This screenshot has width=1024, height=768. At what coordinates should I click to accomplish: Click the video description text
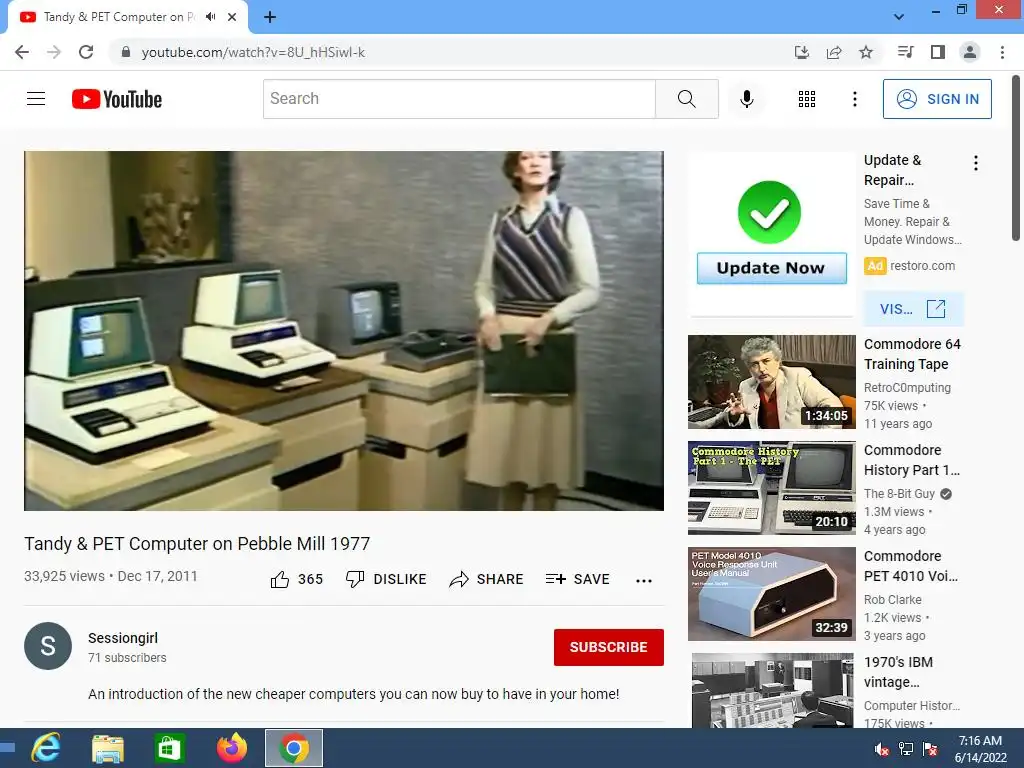pyautogui.click(x=353, y=694)
